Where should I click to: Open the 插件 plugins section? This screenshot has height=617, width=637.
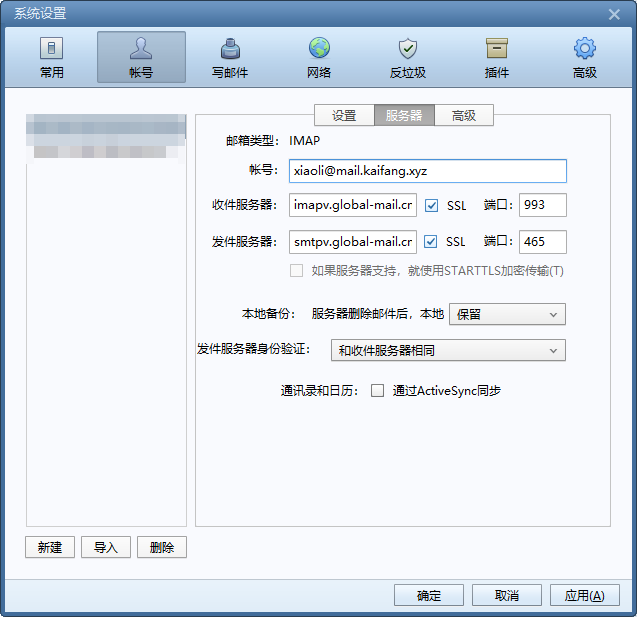(496, 57)
